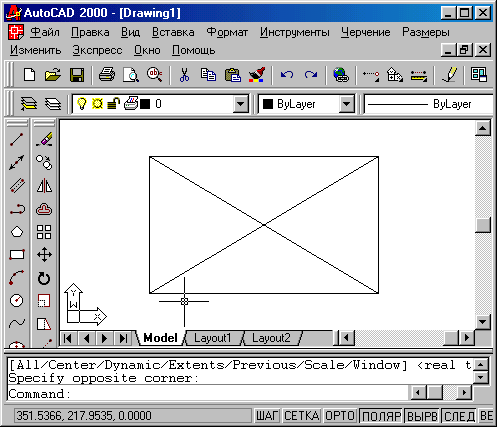Screen dimensions: 497x427
Task: Activate the Rotate tool
Action: [44, 278]
